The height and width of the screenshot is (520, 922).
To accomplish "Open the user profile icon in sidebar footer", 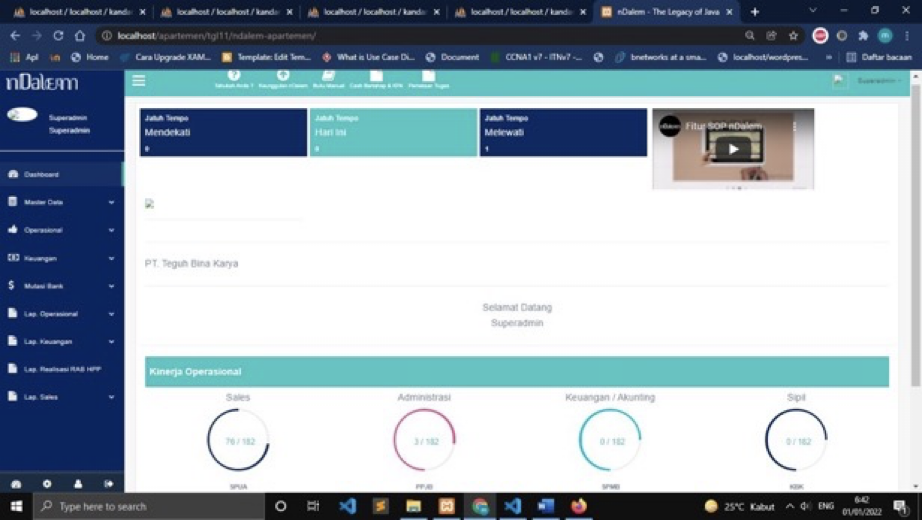I will click(78, 484).
